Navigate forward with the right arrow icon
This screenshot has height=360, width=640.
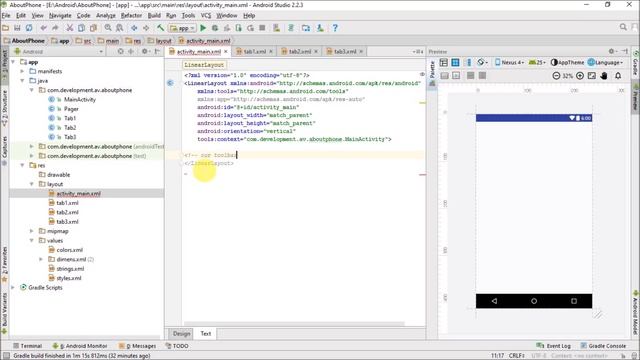tap(146, 28)
